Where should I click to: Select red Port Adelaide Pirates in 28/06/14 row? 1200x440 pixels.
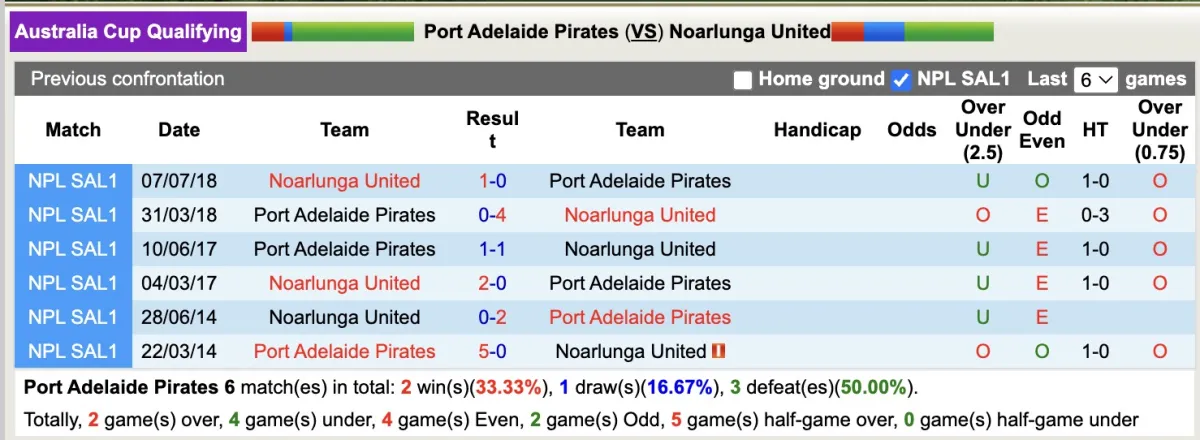[640, 317]
